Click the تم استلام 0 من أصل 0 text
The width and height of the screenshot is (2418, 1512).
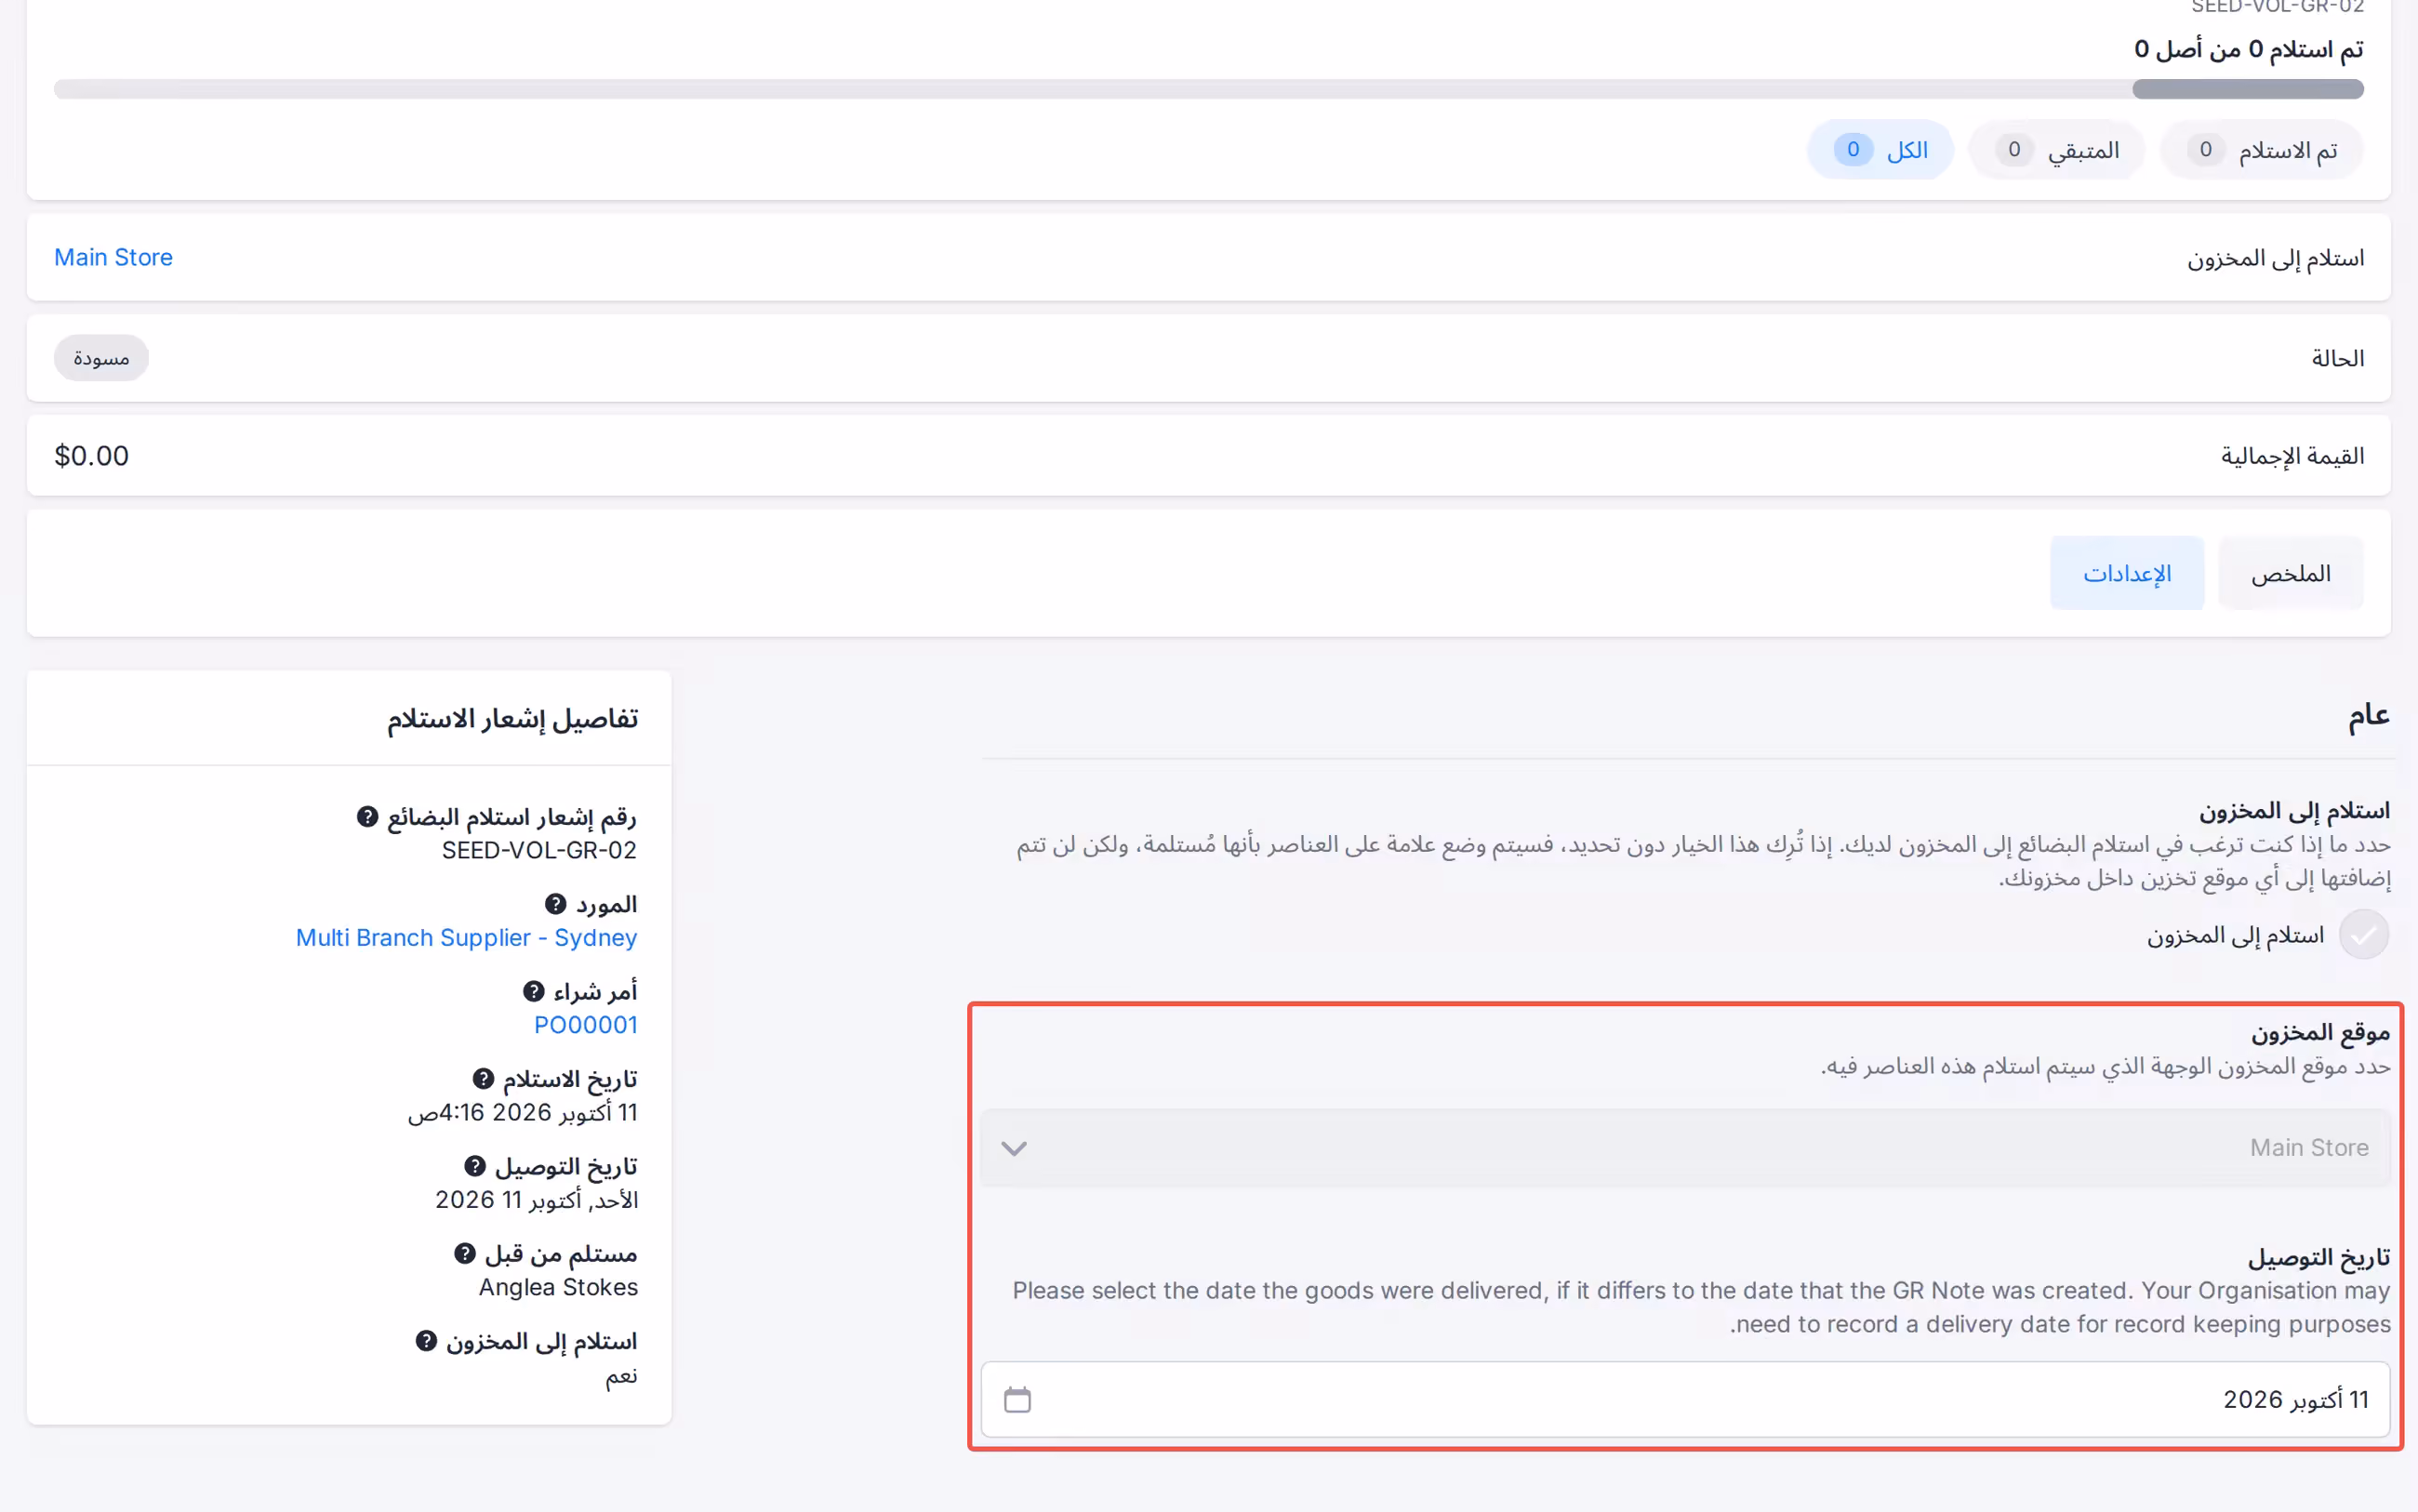click(x=2249, y=48)
